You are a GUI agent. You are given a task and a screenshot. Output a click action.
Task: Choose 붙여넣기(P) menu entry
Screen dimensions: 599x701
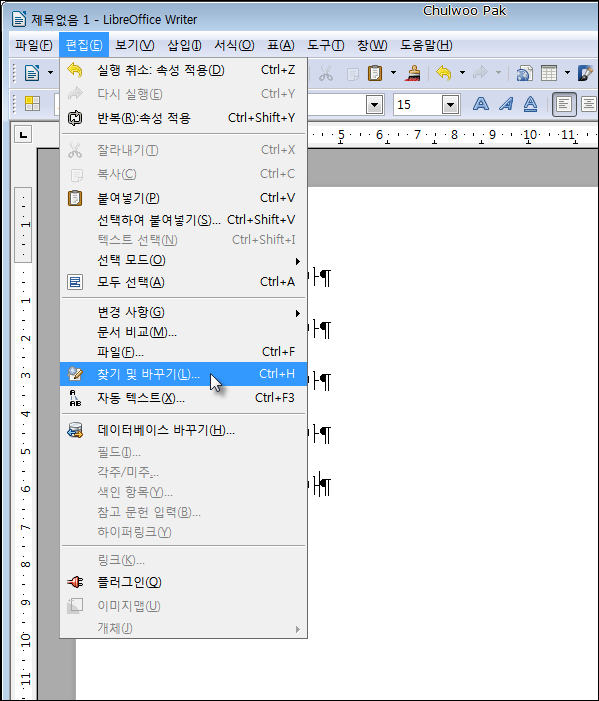(184, 198)
